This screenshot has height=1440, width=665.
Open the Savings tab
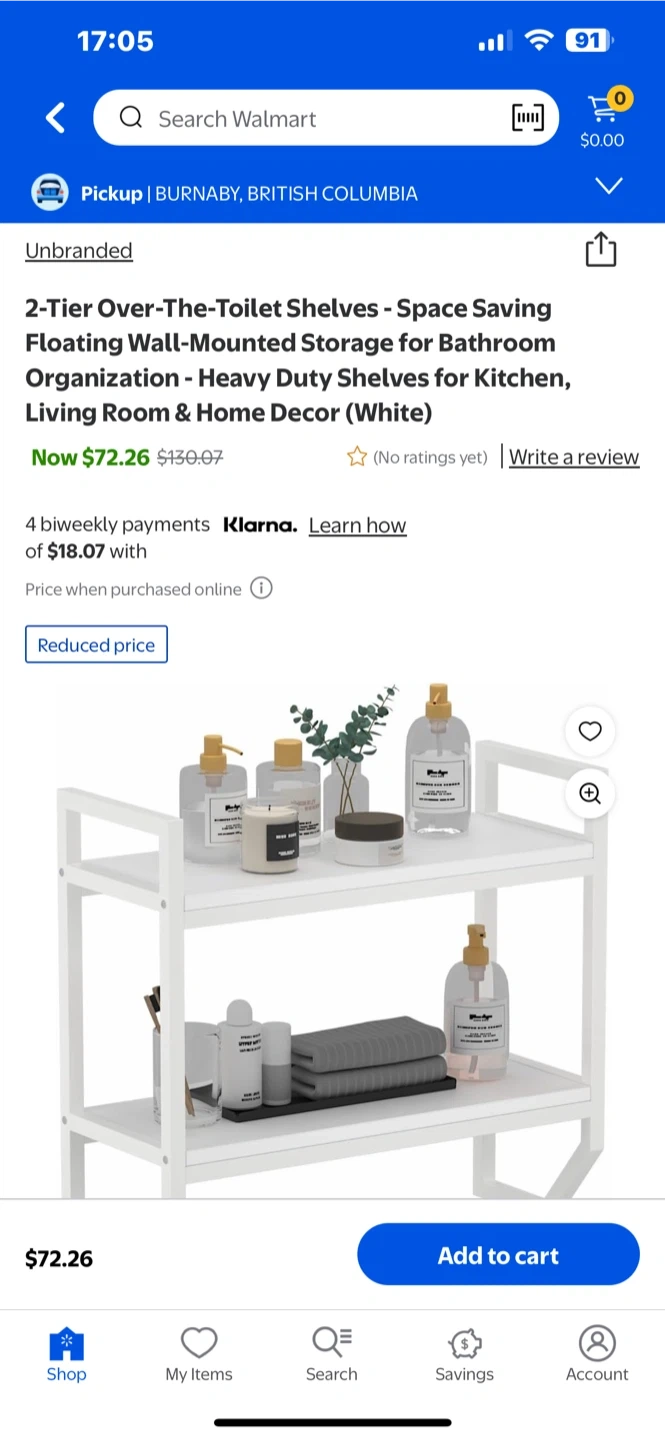click(x=464, y=1354)
